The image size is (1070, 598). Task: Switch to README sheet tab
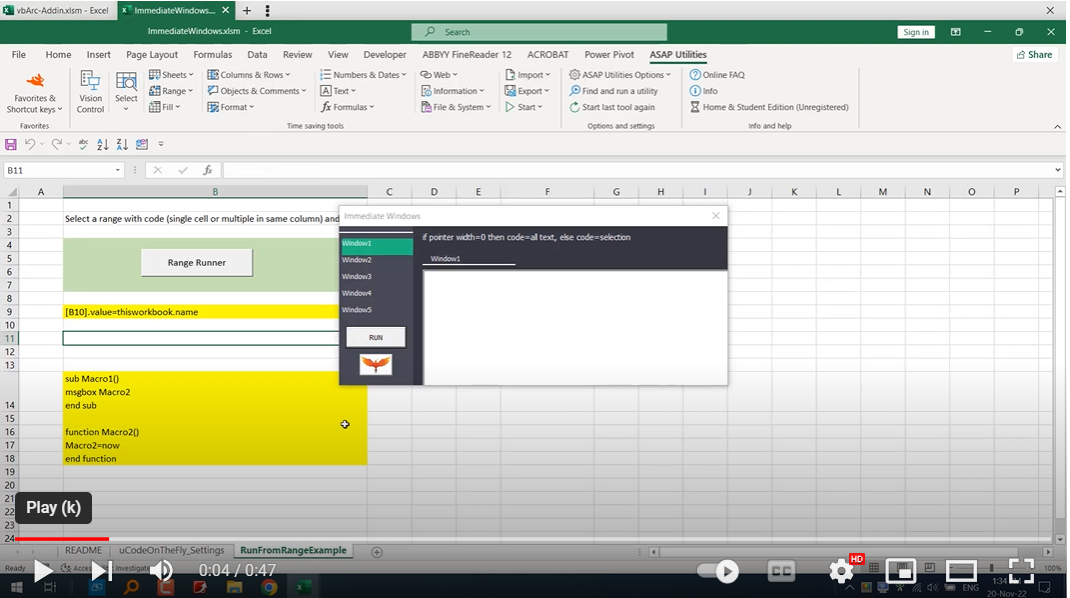pos(83,550)
